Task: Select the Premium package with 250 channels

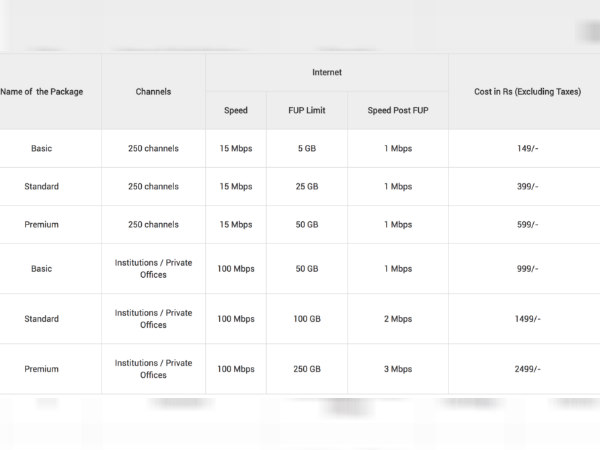Action: (42, 224)
